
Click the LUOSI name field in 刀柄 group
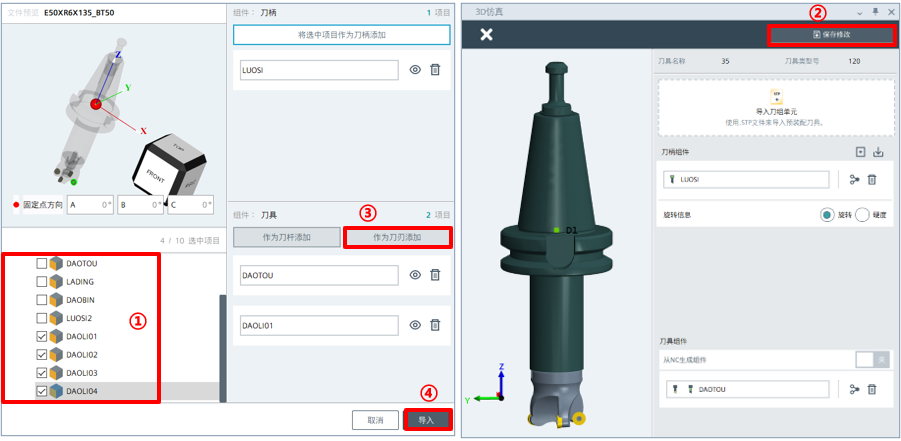[x=319, y=70]
